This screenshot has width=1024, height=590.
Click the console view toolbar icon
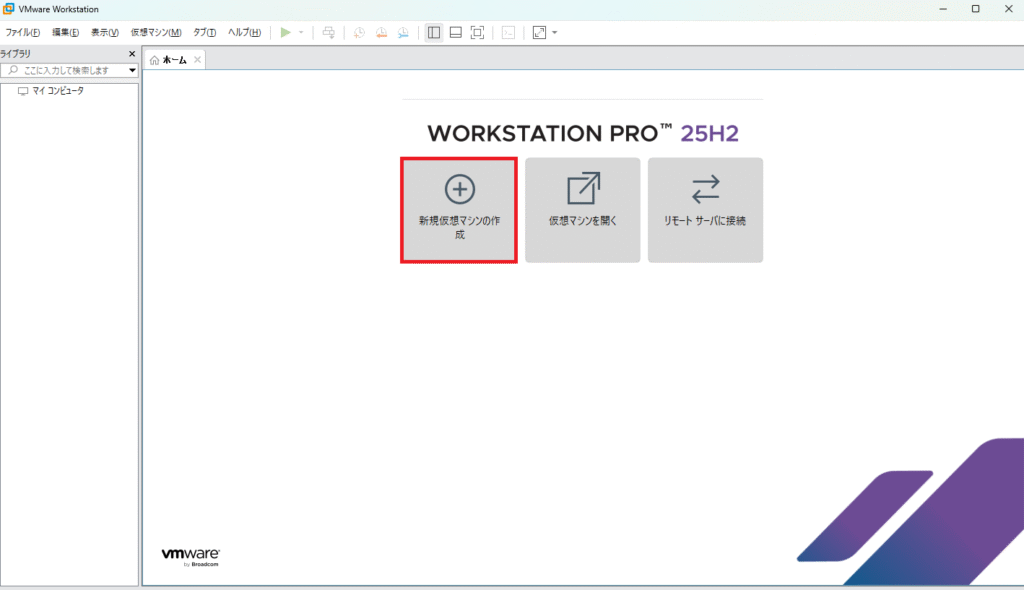[508, 32]
